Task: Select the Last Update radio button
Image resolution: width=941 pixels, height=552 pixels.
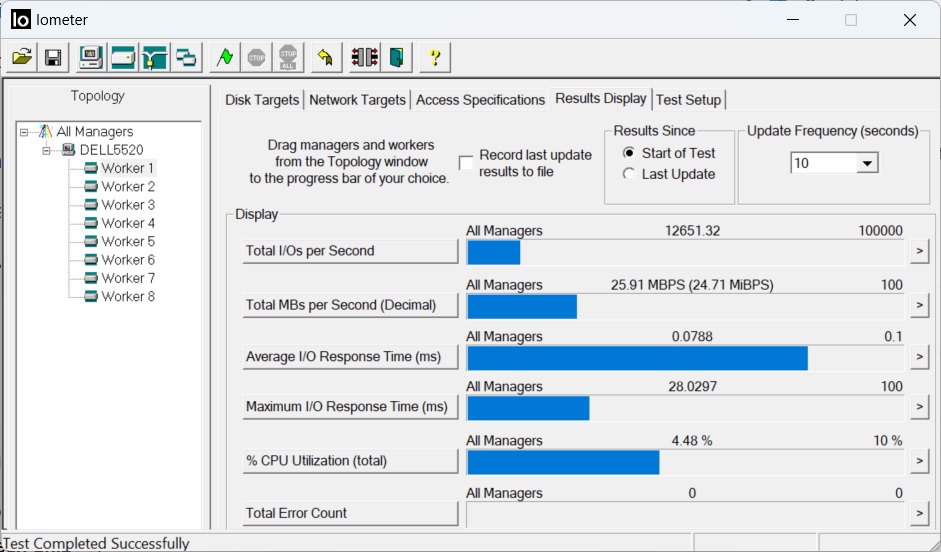Action: [x=629, y=174]
